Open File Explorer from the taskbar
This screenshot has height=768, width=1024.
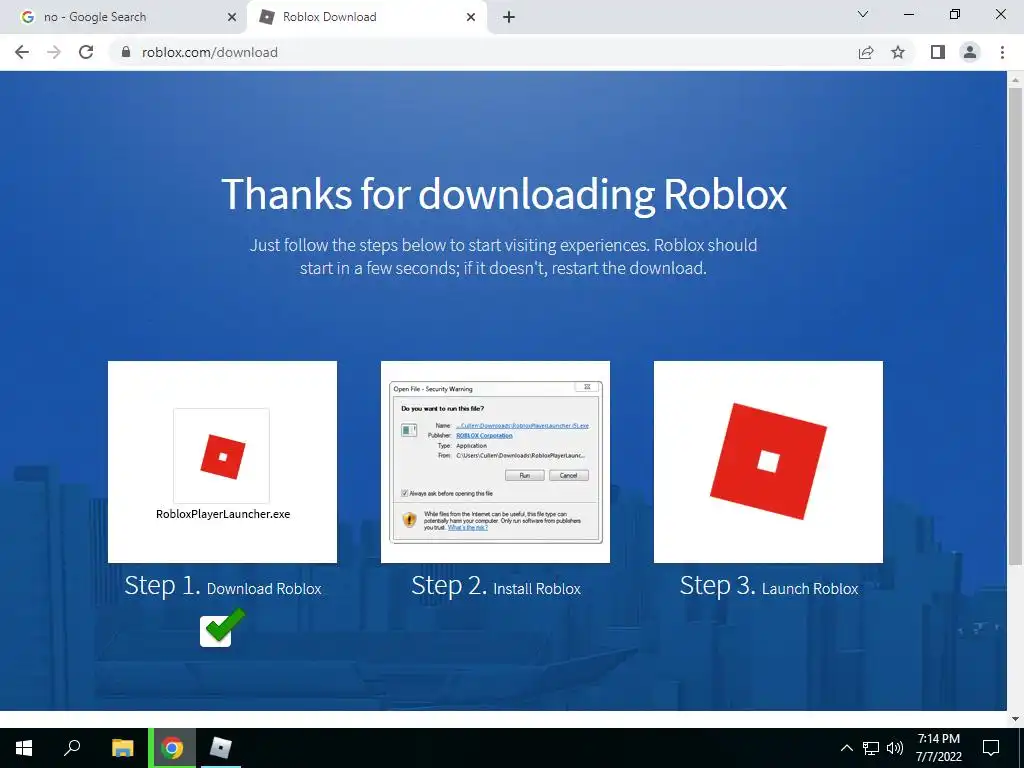122,748
